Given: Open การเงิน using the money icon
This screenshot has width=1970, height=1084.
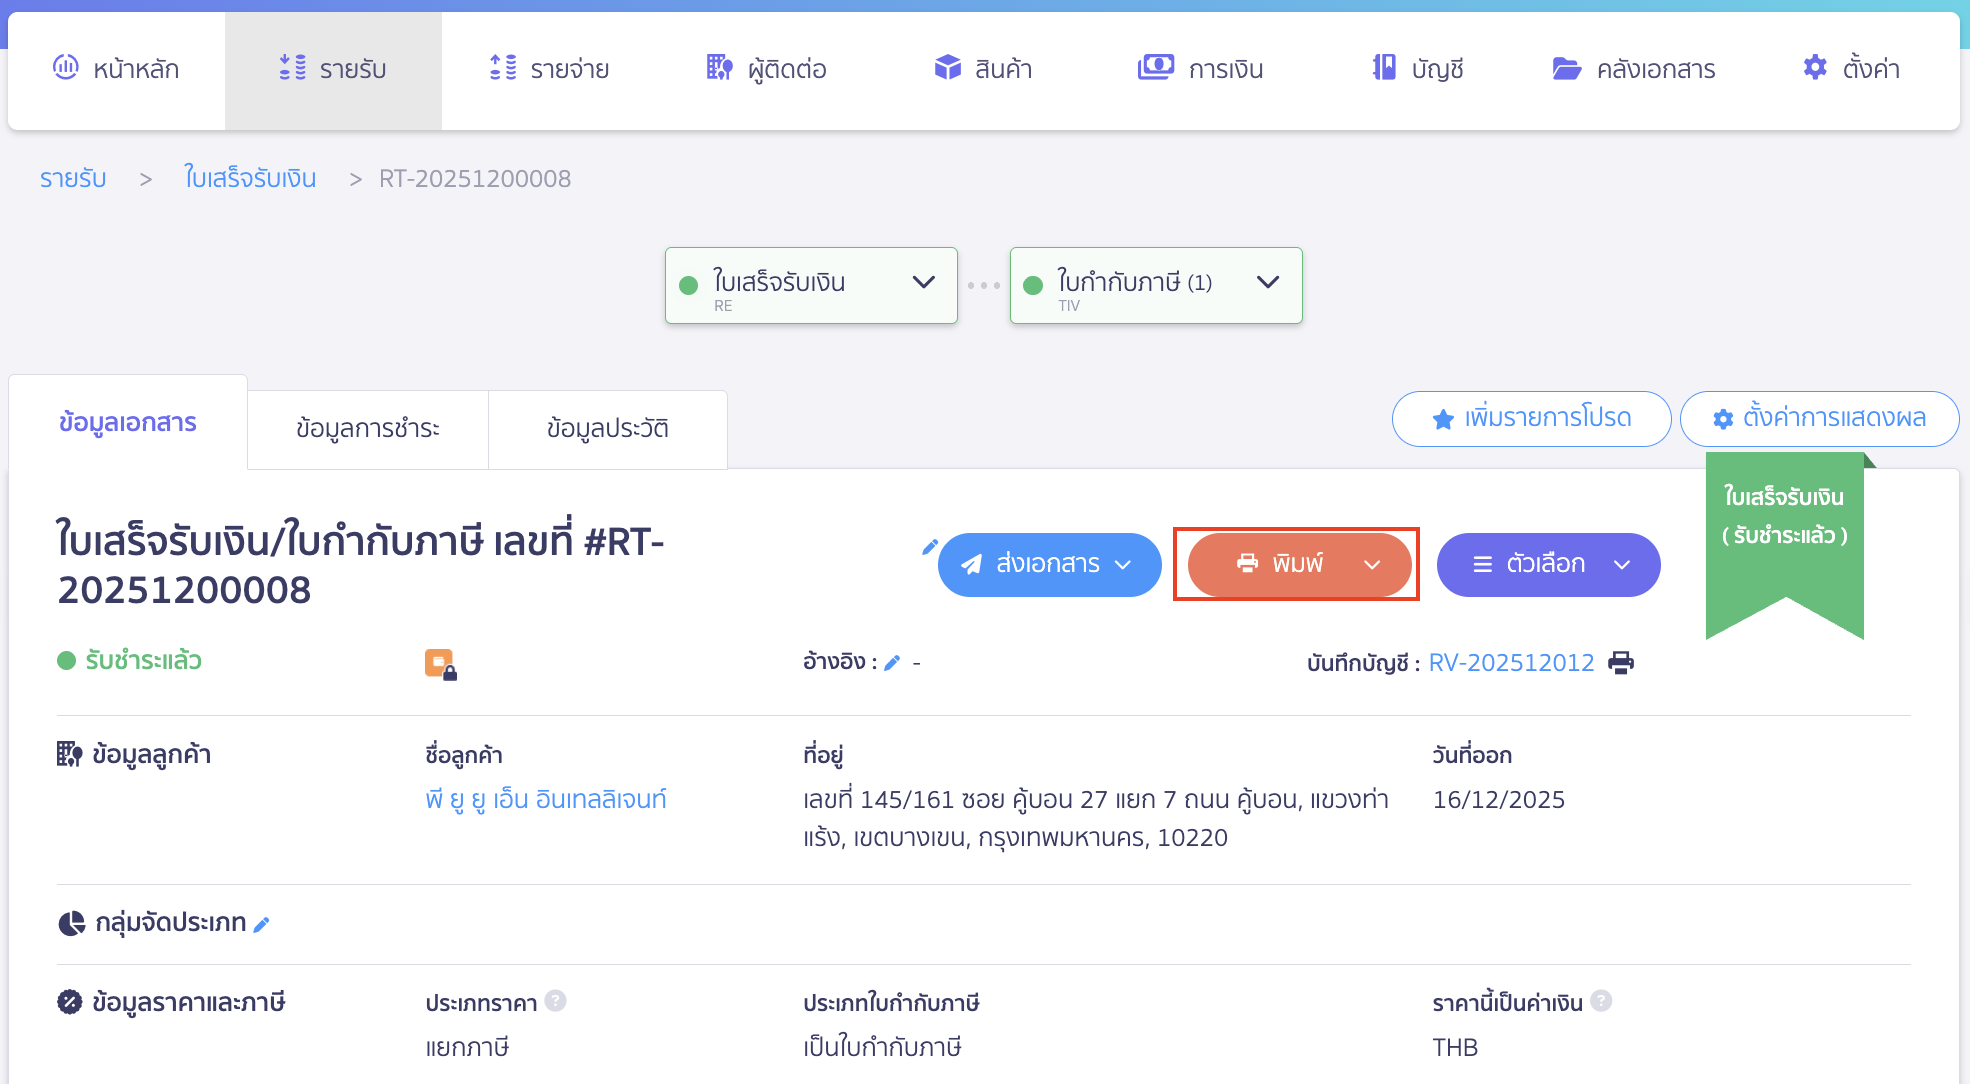Looking at the screenshot, I should click(x=1155, y=67).
